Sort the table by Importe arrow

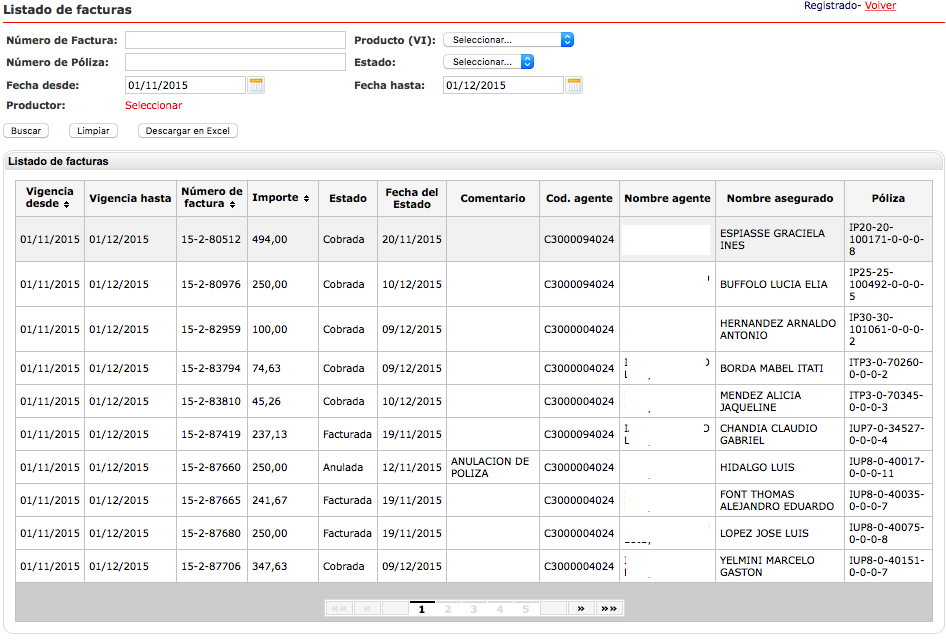tap(306, 198)
